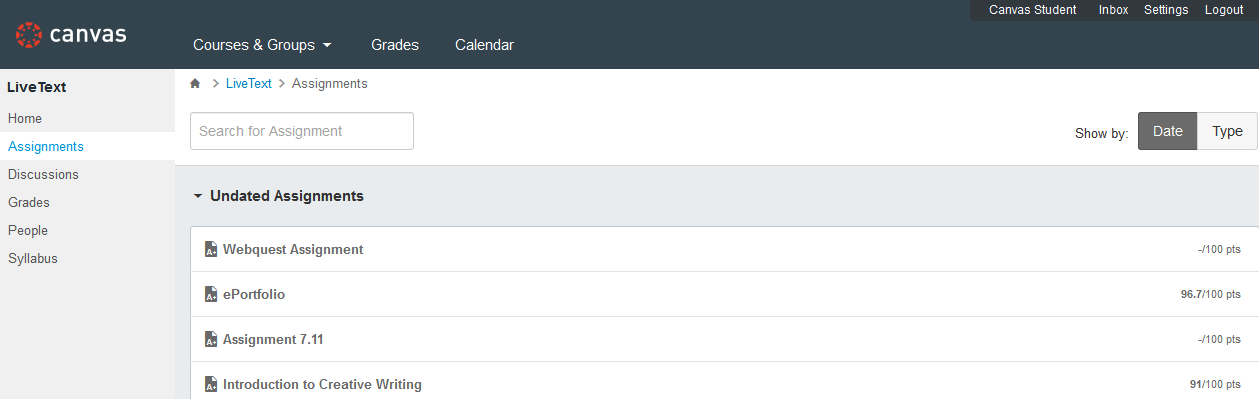The image size is (1259, 399).
Task: Click Introduction to Creative Writing icon
Action: tap(210, 384)
